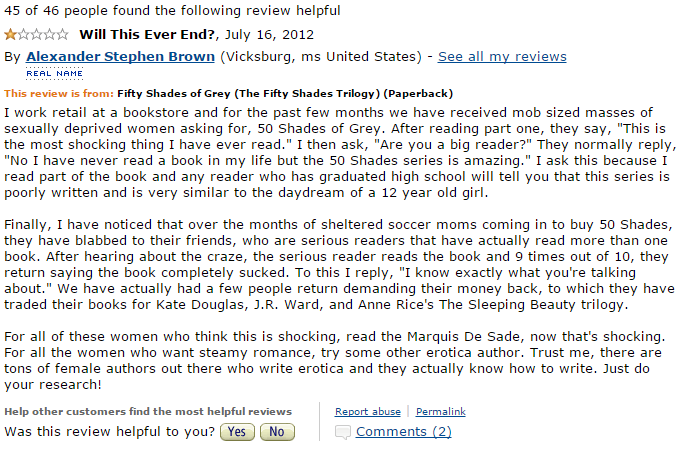Click the fifth empty star in rating

[x=62, y=34]
